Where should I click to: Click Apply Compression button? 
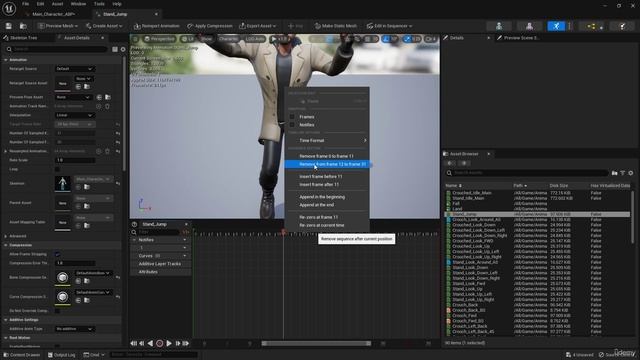point(210,26)
